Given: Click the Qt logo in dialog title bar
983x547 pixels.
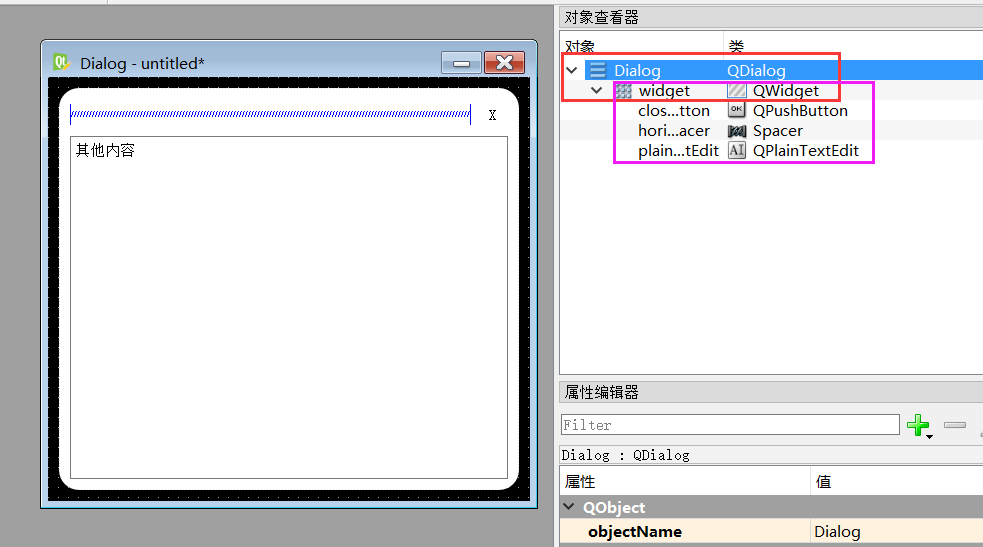Looking at the screenshot, I should (x=62, y=63).
